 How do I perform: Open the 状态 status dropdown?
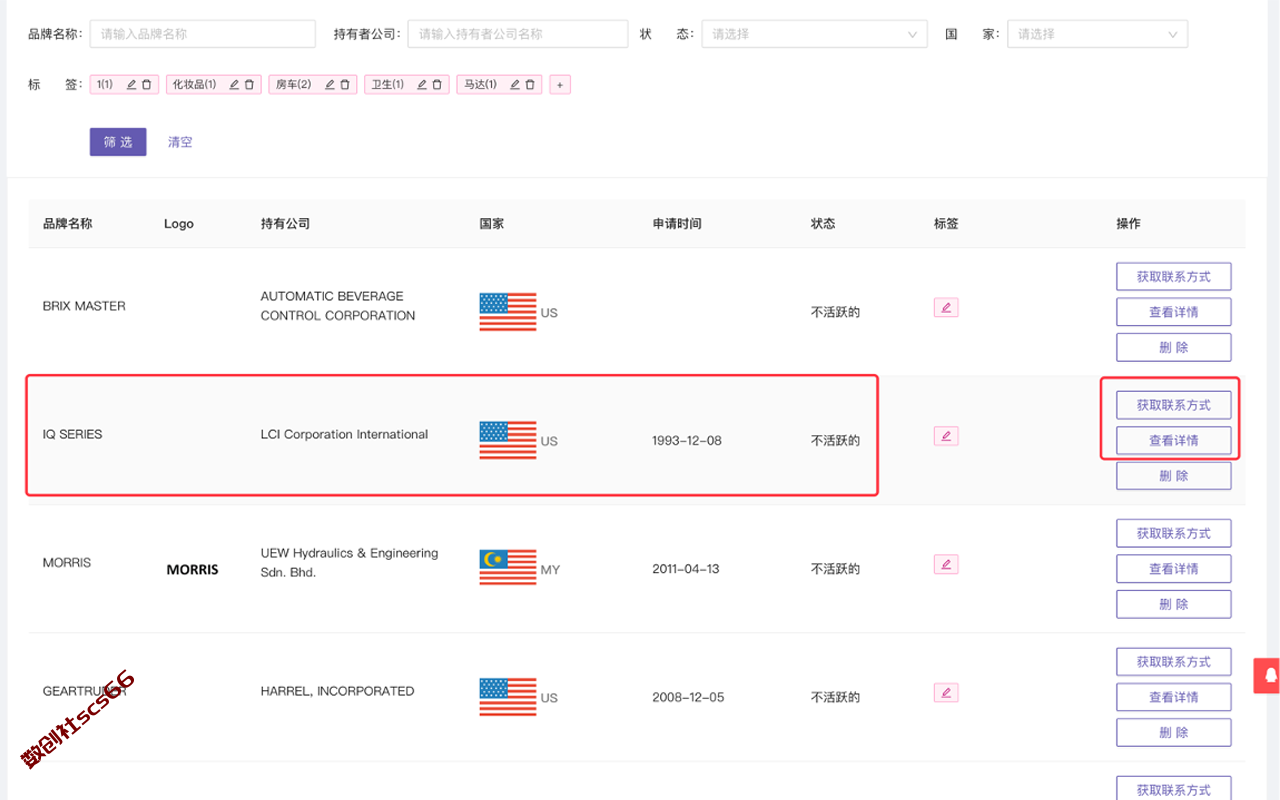pyautogui.click(x=813, y=34)
